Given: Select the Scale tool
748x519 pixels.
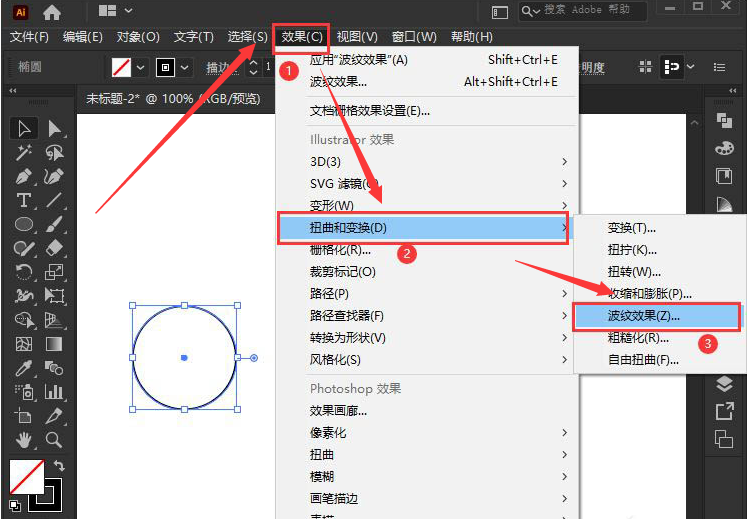Looking at the screenshot, I should [54, 272].
